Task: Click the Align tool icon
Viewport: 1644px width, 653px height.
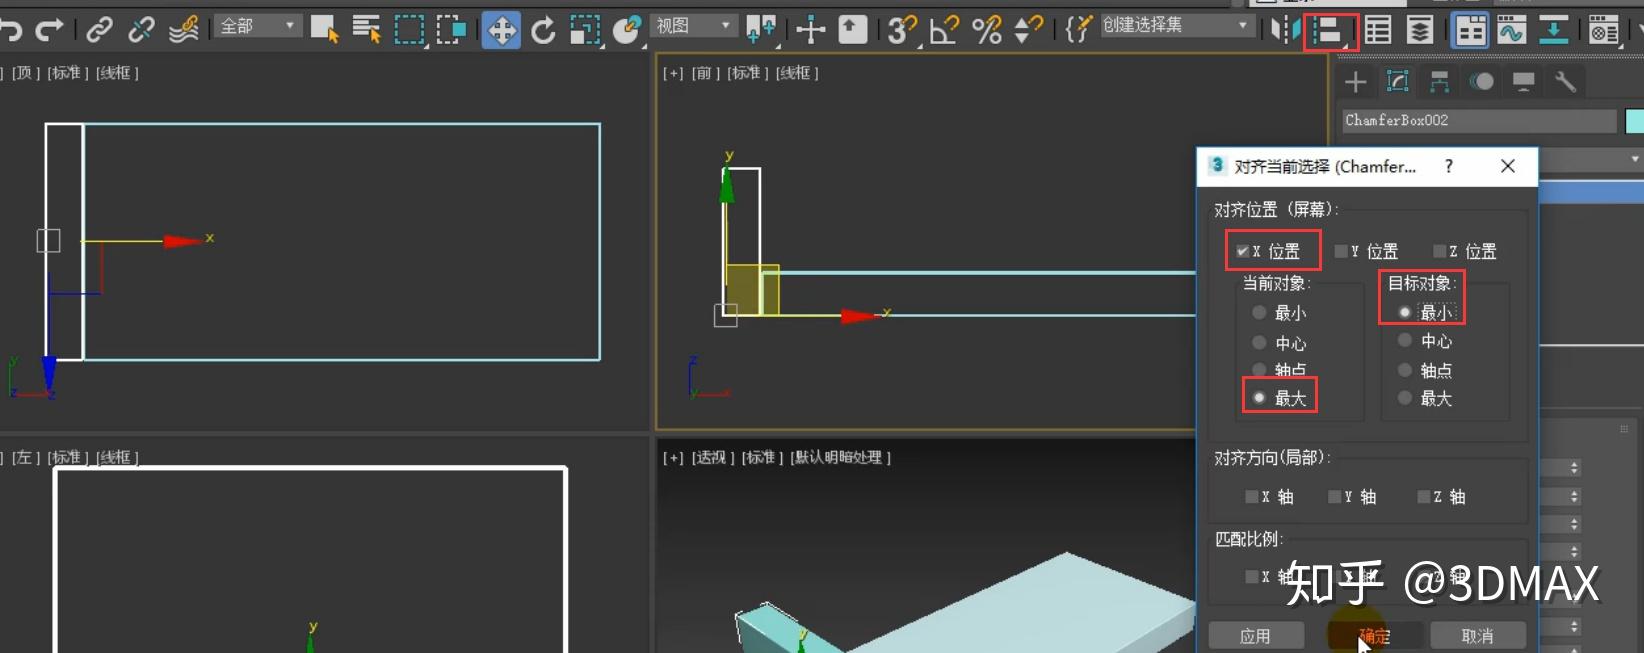Action: pos(1330,31)
